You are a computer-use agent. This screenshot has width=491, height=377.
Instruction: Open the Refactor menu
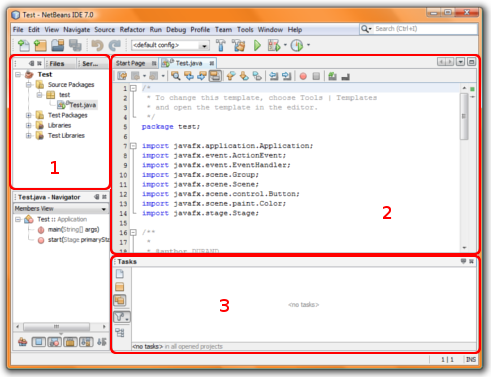click(132, 30)
